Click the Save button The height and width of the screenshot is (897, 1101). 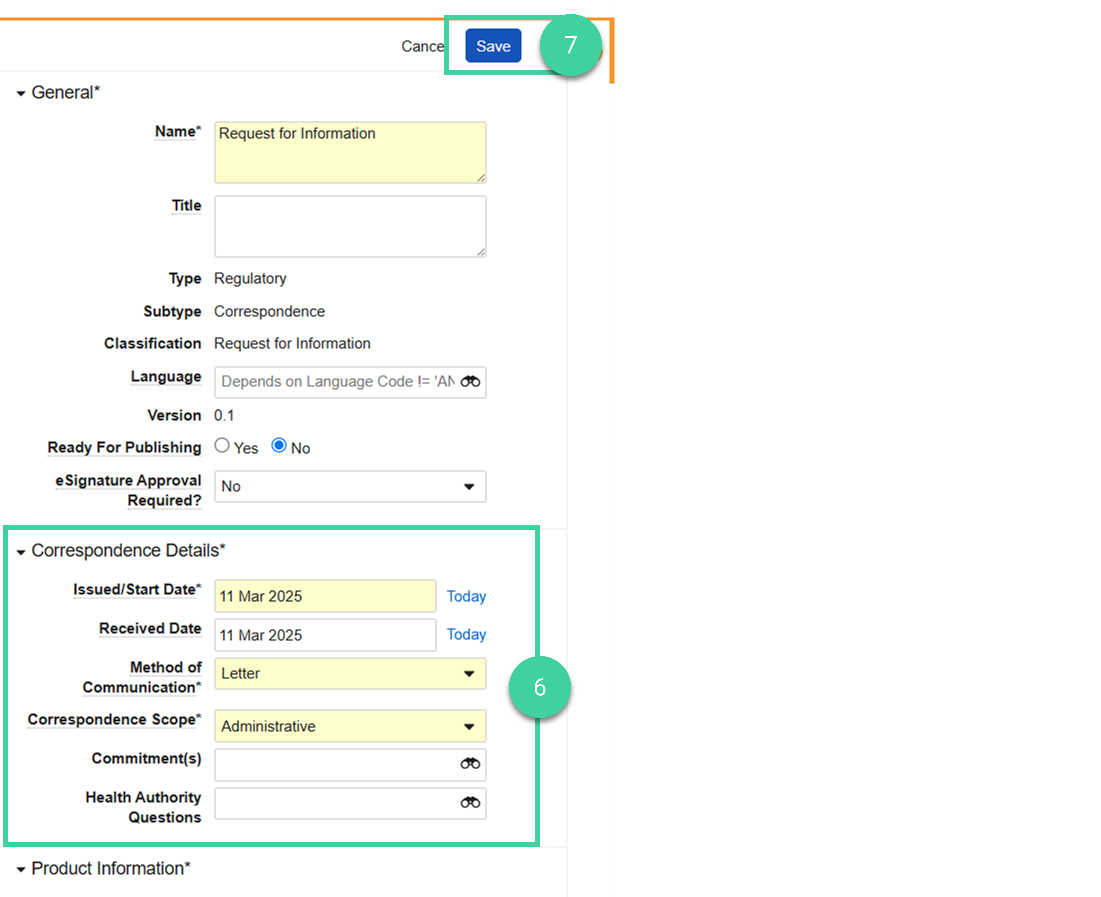[493, 46]
